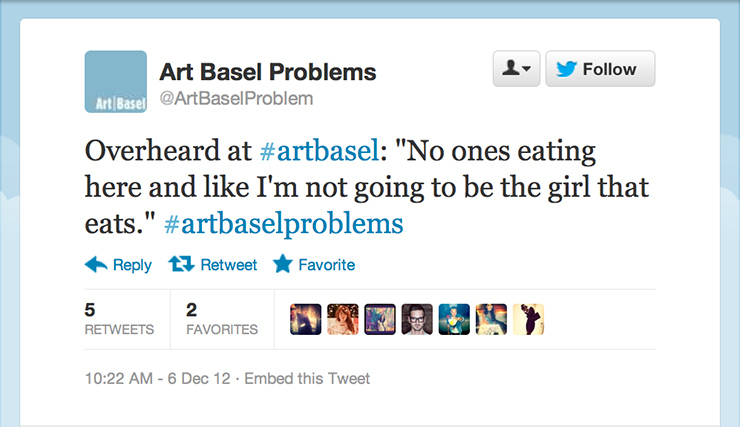Reply to this tweet
The height and width of the screenshot is (427, 740).
tap(118, 265)
